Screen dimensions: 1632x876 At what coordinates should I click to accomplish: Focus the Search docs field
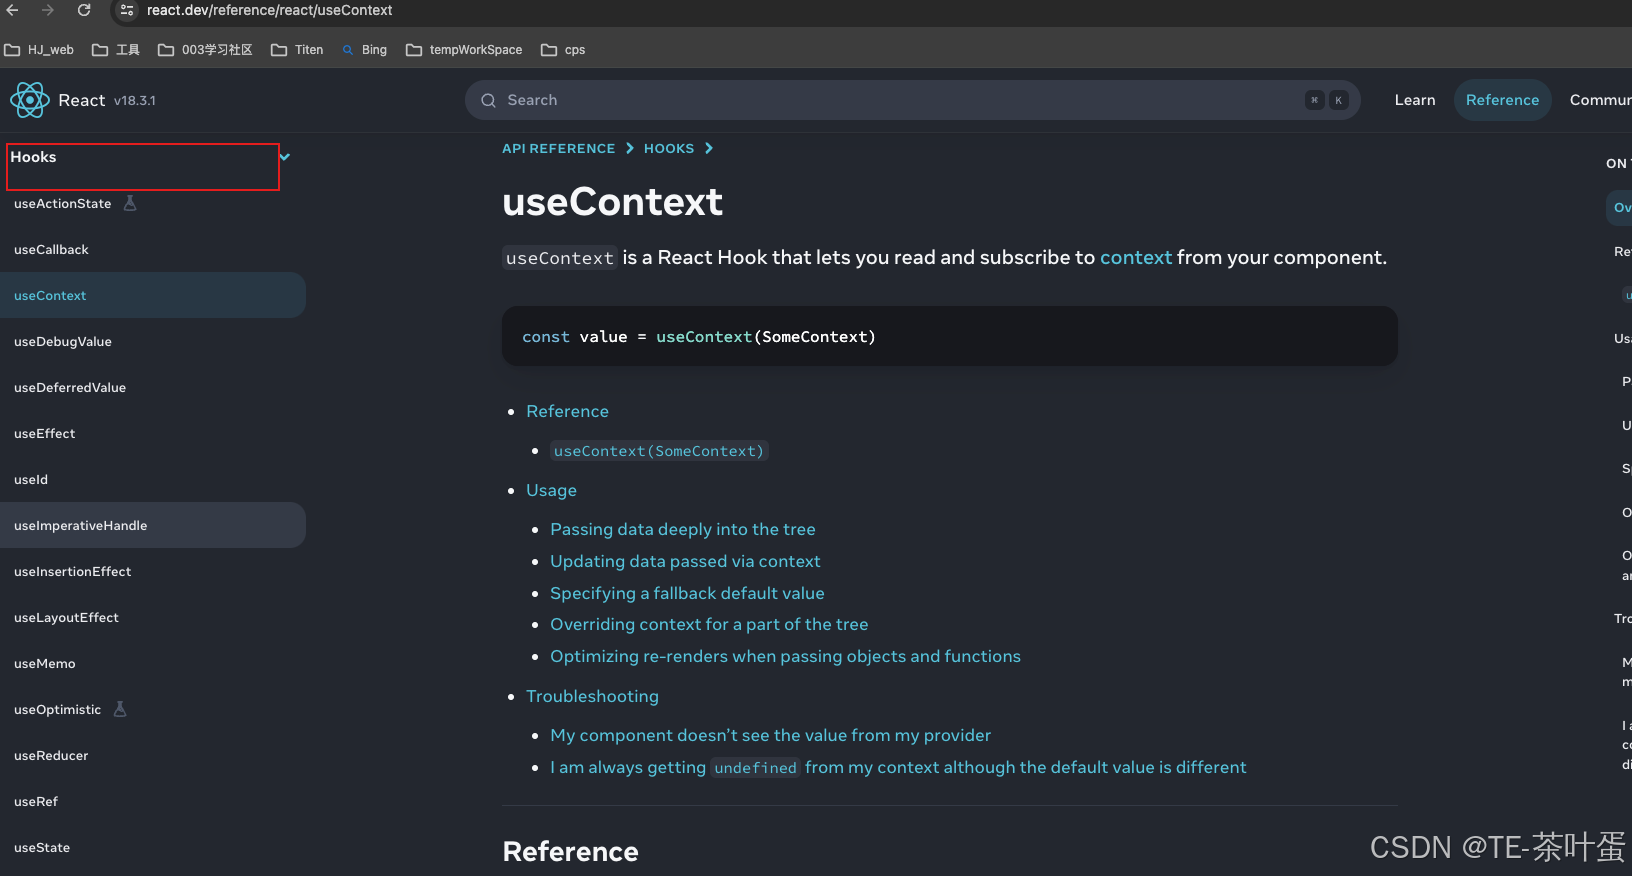(912, 100)
